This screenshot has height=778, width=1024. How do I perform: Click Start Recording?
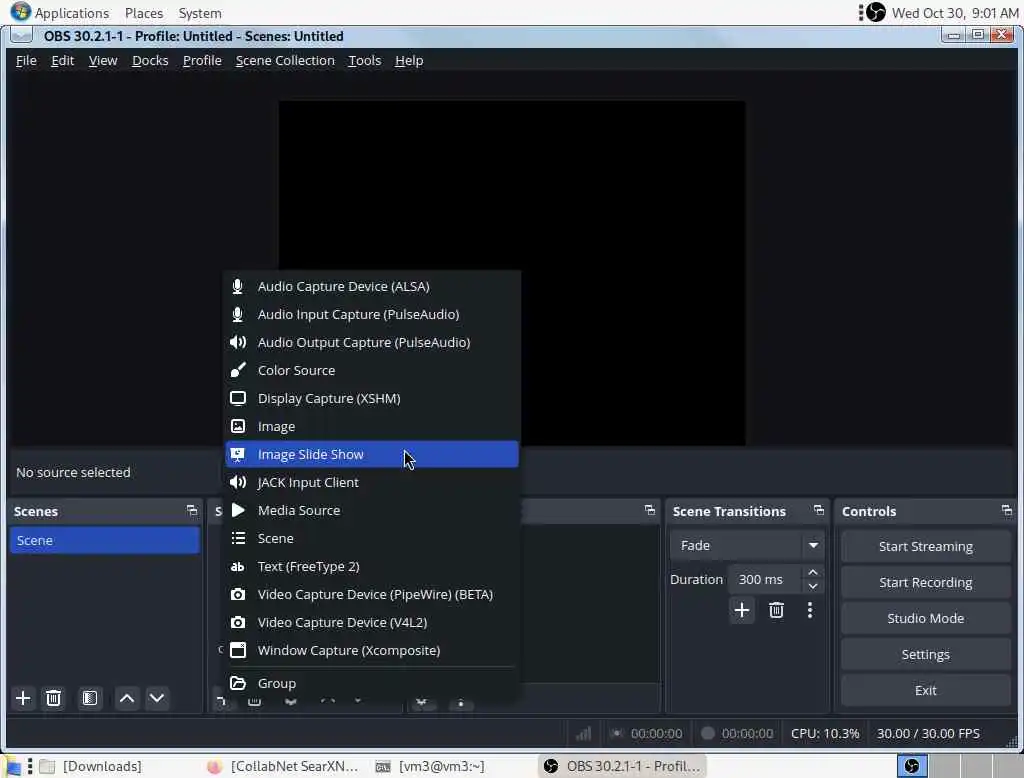925,583
